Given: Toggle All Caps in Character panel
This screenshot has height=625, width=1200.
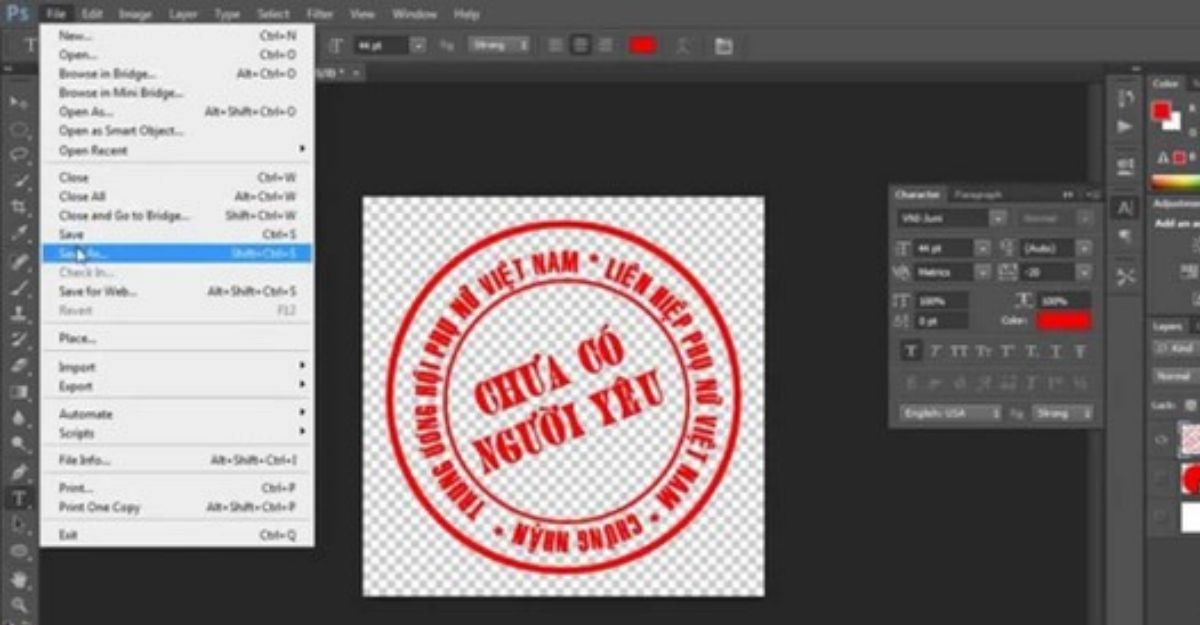Looking at the screenshot, I should tap(959, 351).
